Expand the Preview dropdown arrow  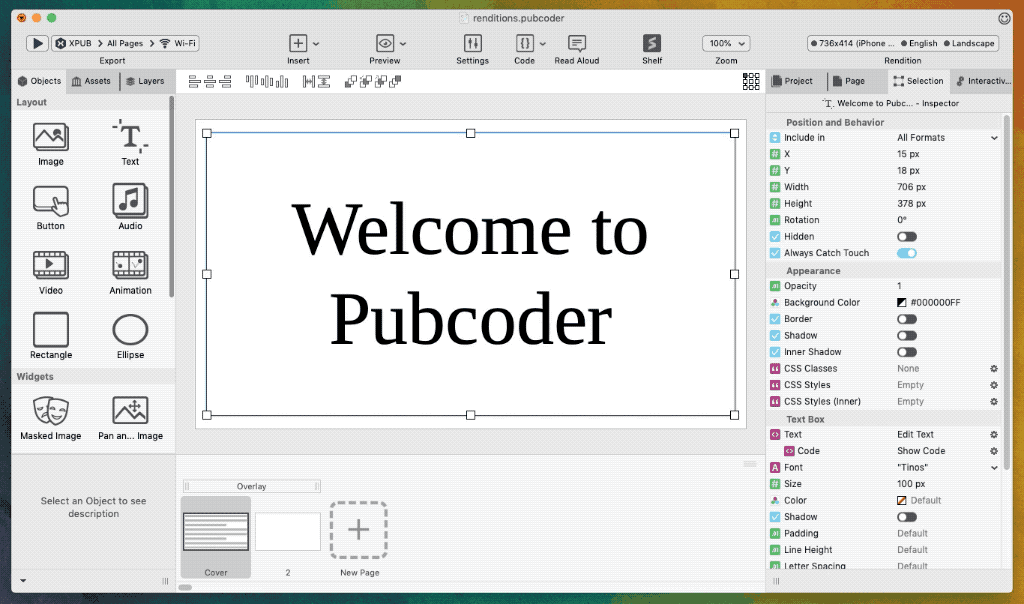click(x=403, y=44)
